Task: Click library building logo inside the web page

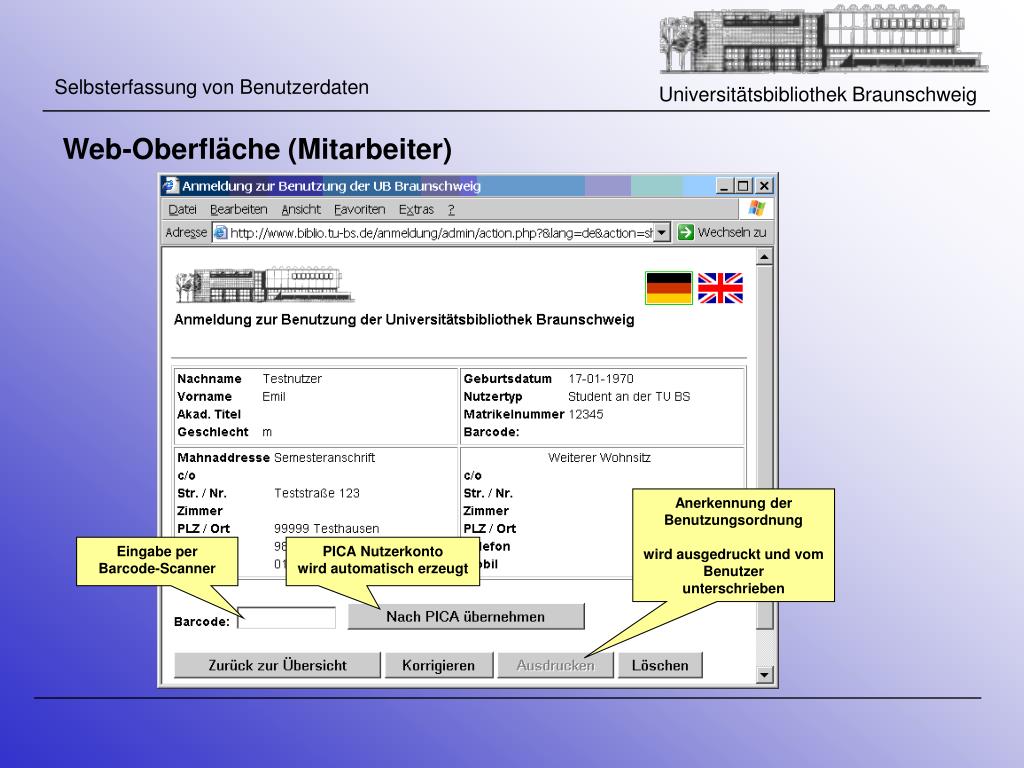Action: pos(264,285)
